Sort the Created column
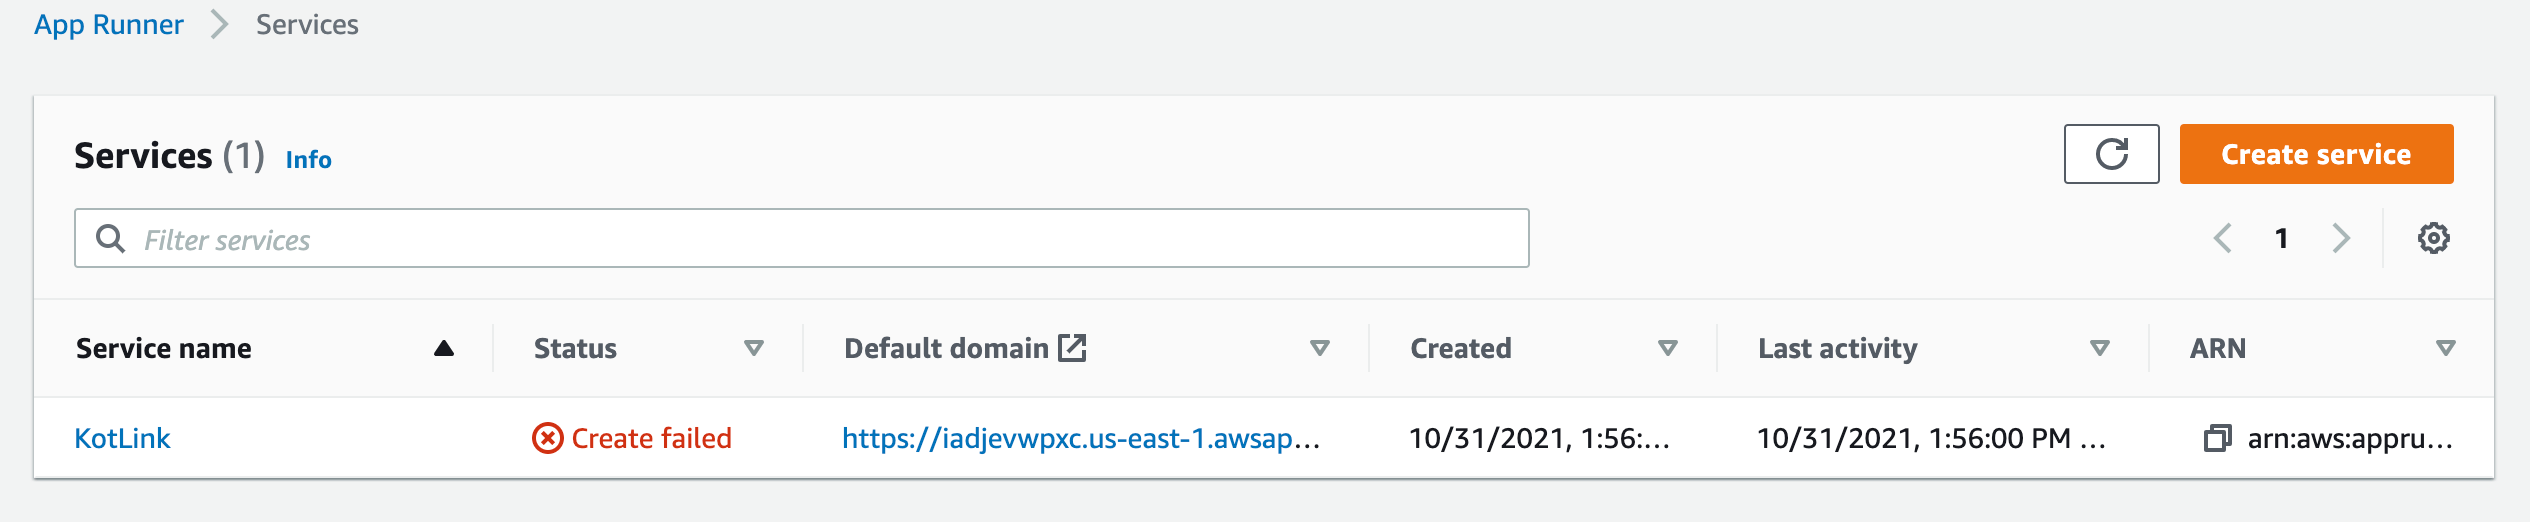This screenshot has height=522, width=2530. pos(1668,348)
